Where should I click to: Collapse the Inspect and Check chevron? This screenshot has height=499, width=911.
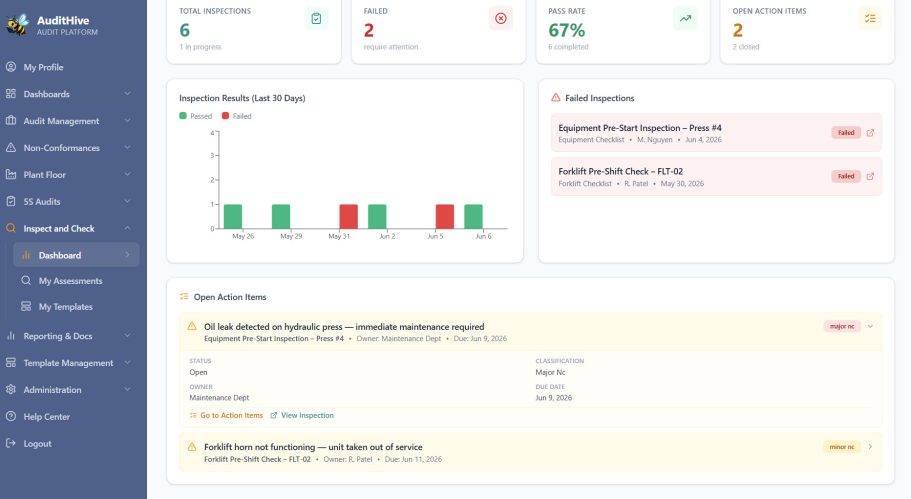pos(127,228)
